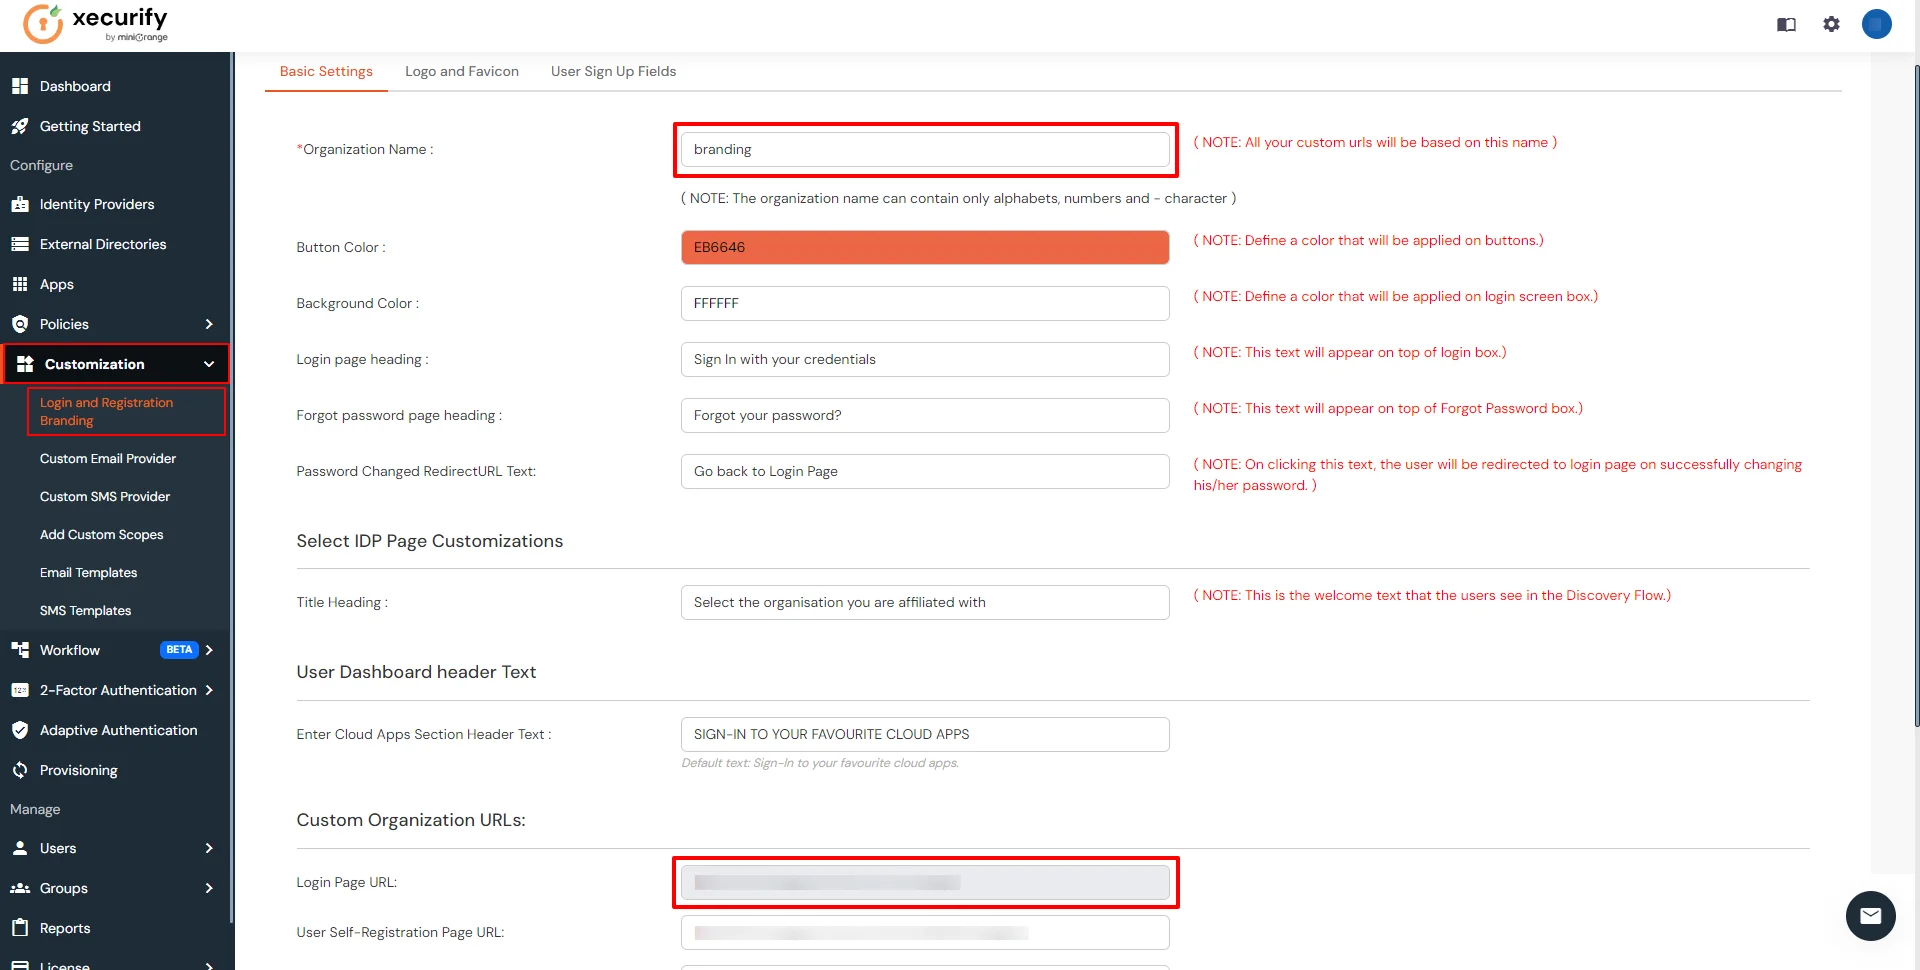Click the Policies shield icon
Viewport: 1920px width, 970px height.
(20, 324)
